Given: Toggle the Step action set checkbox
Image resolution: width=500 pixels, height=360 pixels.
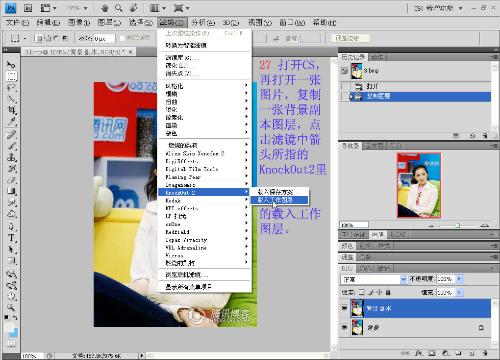Looking at the screenshot, I should pyautogui.click(x=345, y=71).
